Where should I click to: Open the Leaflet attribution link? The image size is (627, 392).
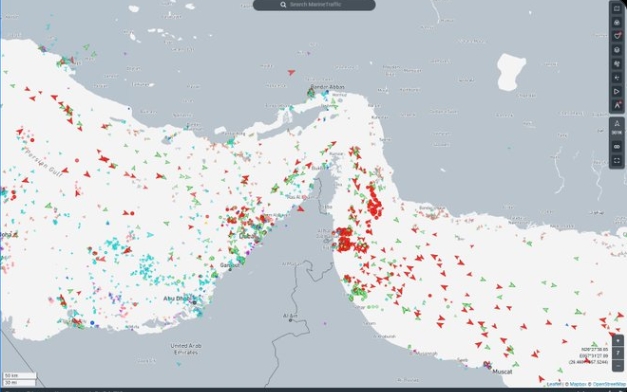[x=554, y=384]
